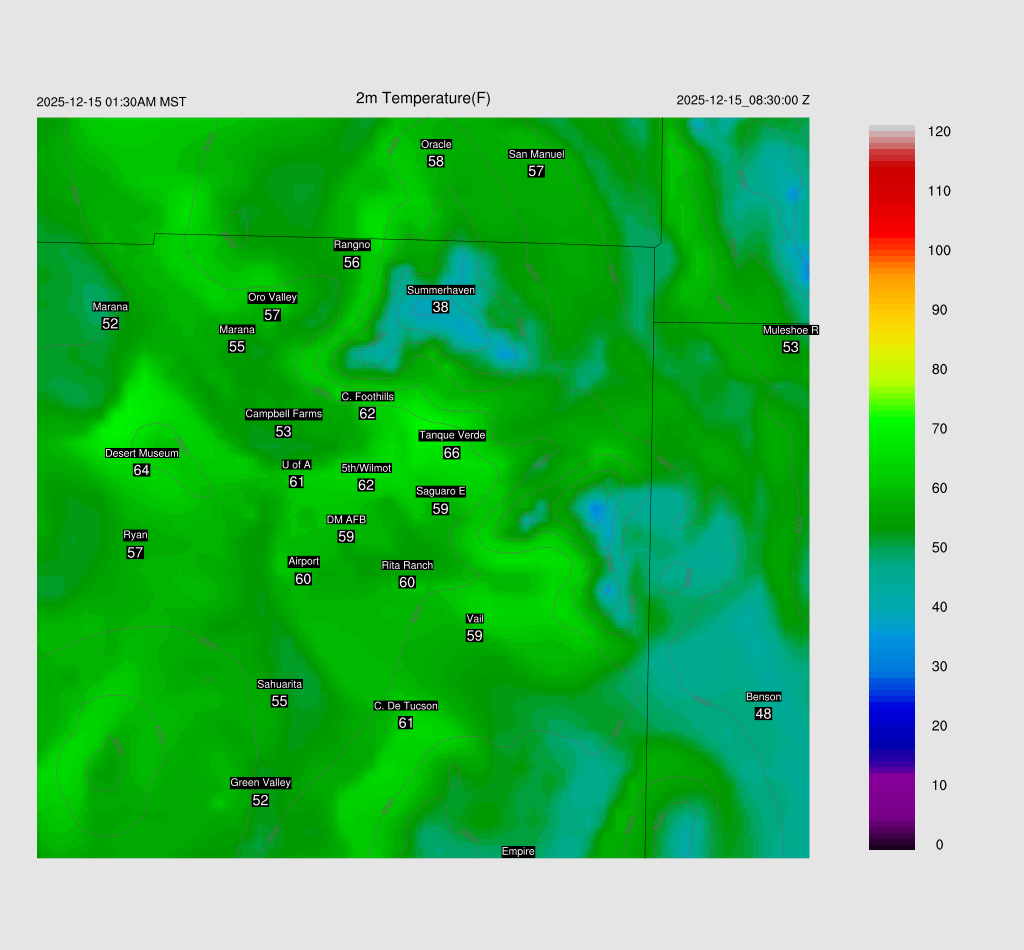The height and width of the screenshot is (950, 1024).
Task: Select the C. De Tucson station label
Action: [x=405, y=706]
